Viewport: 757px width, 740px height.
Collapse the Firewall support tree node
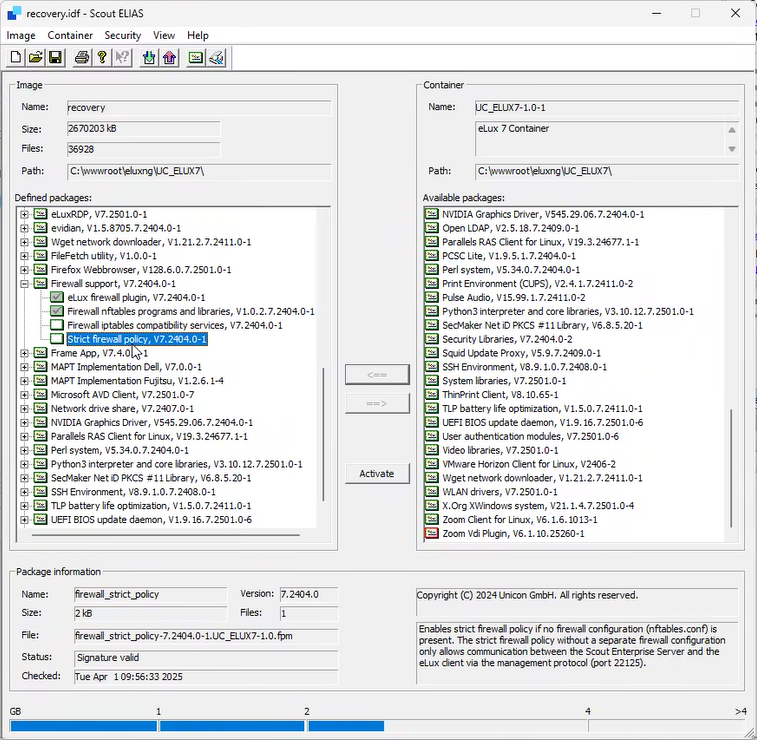click(x=24, y=284)
